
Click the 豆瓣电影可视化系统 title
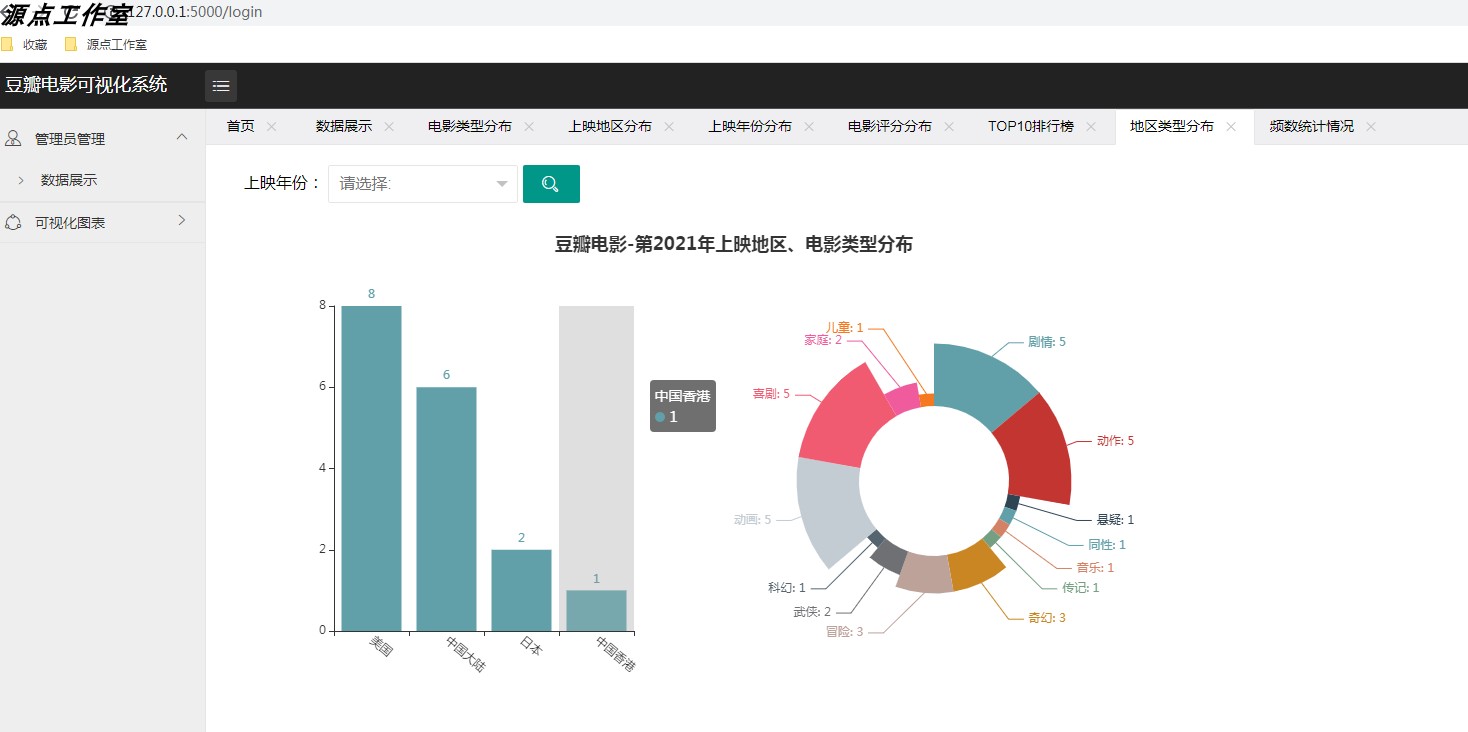[x=86, y=85]
